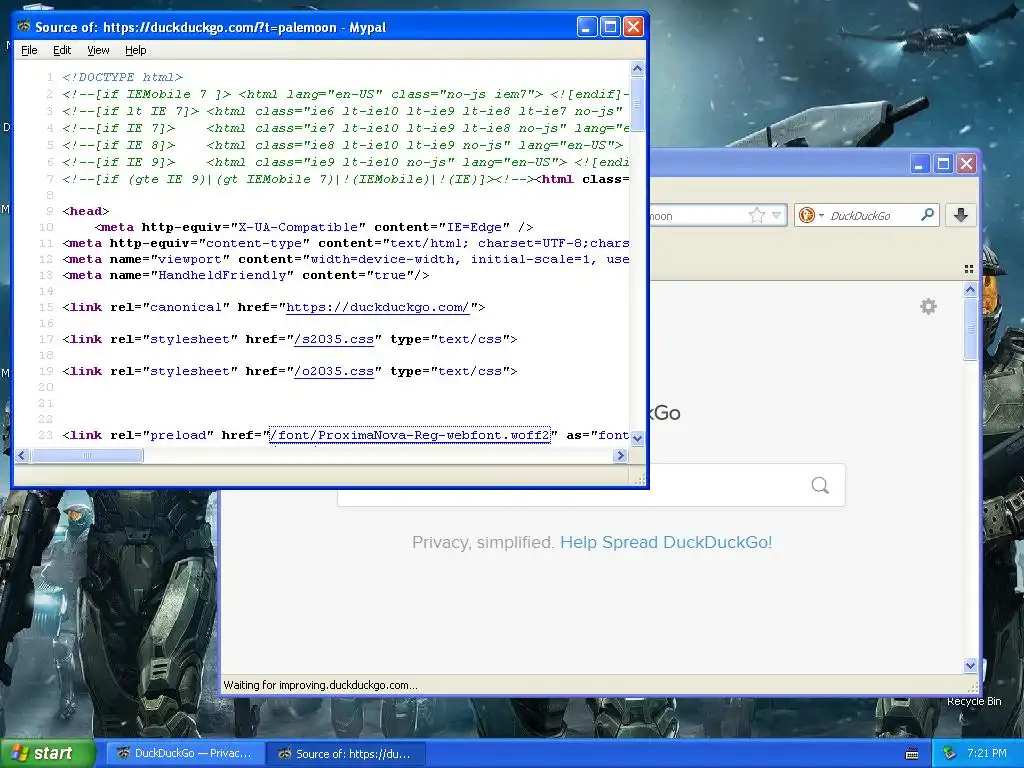
Task: Bookmark page with the star icon
Action: (756, 216)
